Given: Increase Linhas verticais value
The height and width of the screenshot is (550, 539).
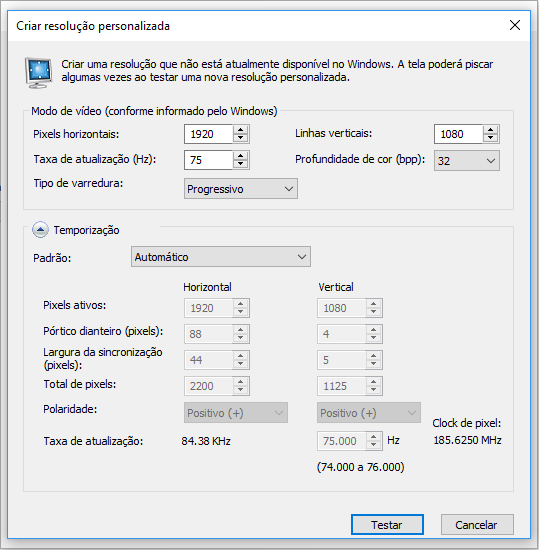Looking at the screenshot, I should pyautogui.click(x=490, y=130).
